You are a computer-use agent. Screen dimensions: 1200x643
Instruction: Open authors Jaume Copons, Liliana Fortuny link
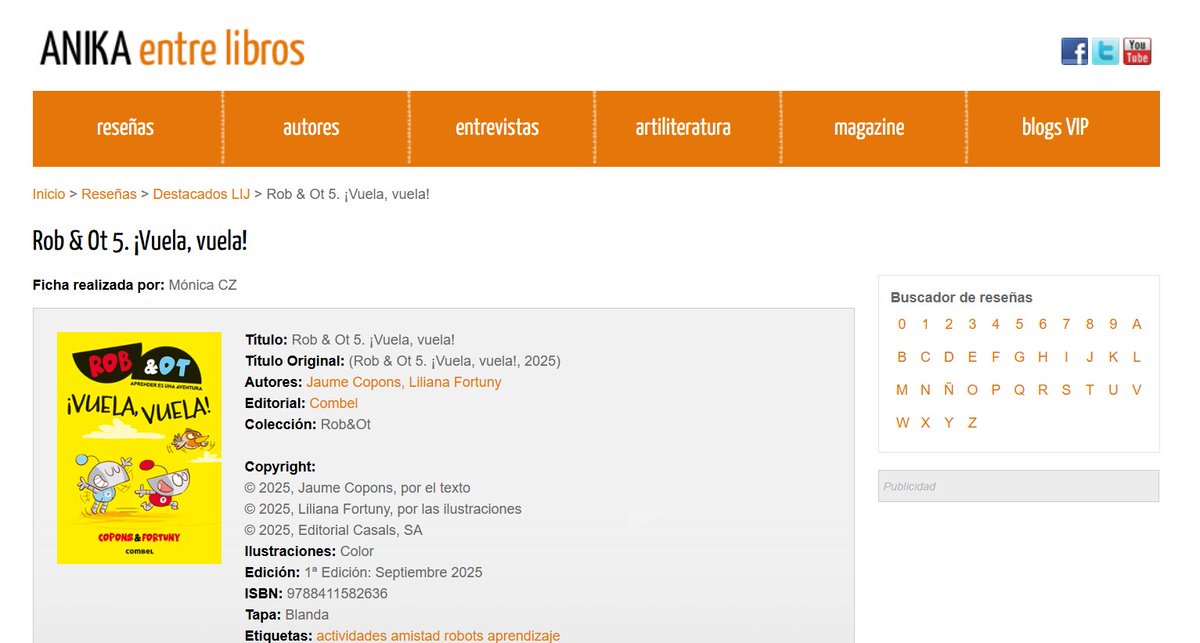404,382
